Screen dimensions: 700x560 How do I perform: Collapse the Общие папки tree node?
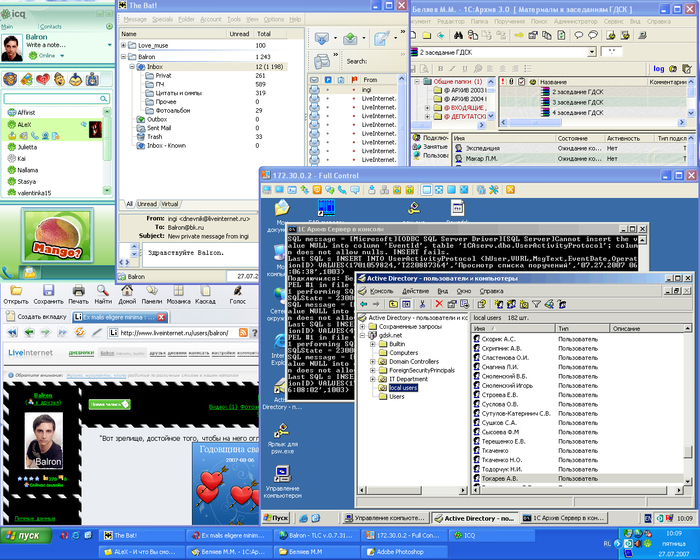[417, 81]
